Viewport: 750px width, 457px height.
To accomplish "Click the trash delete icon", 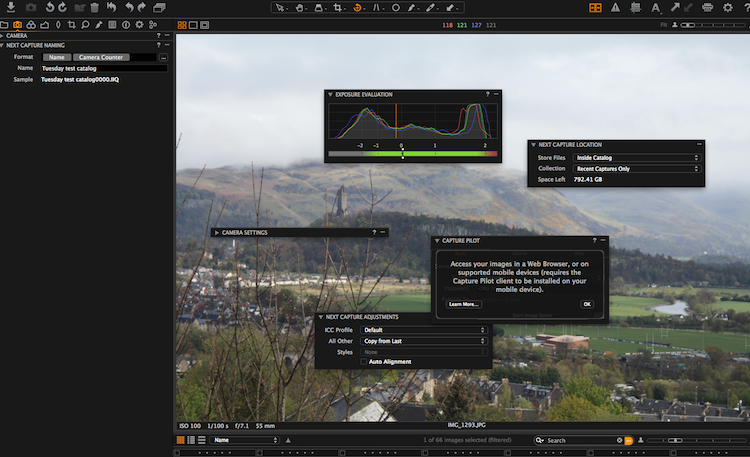I will point(94,7).
